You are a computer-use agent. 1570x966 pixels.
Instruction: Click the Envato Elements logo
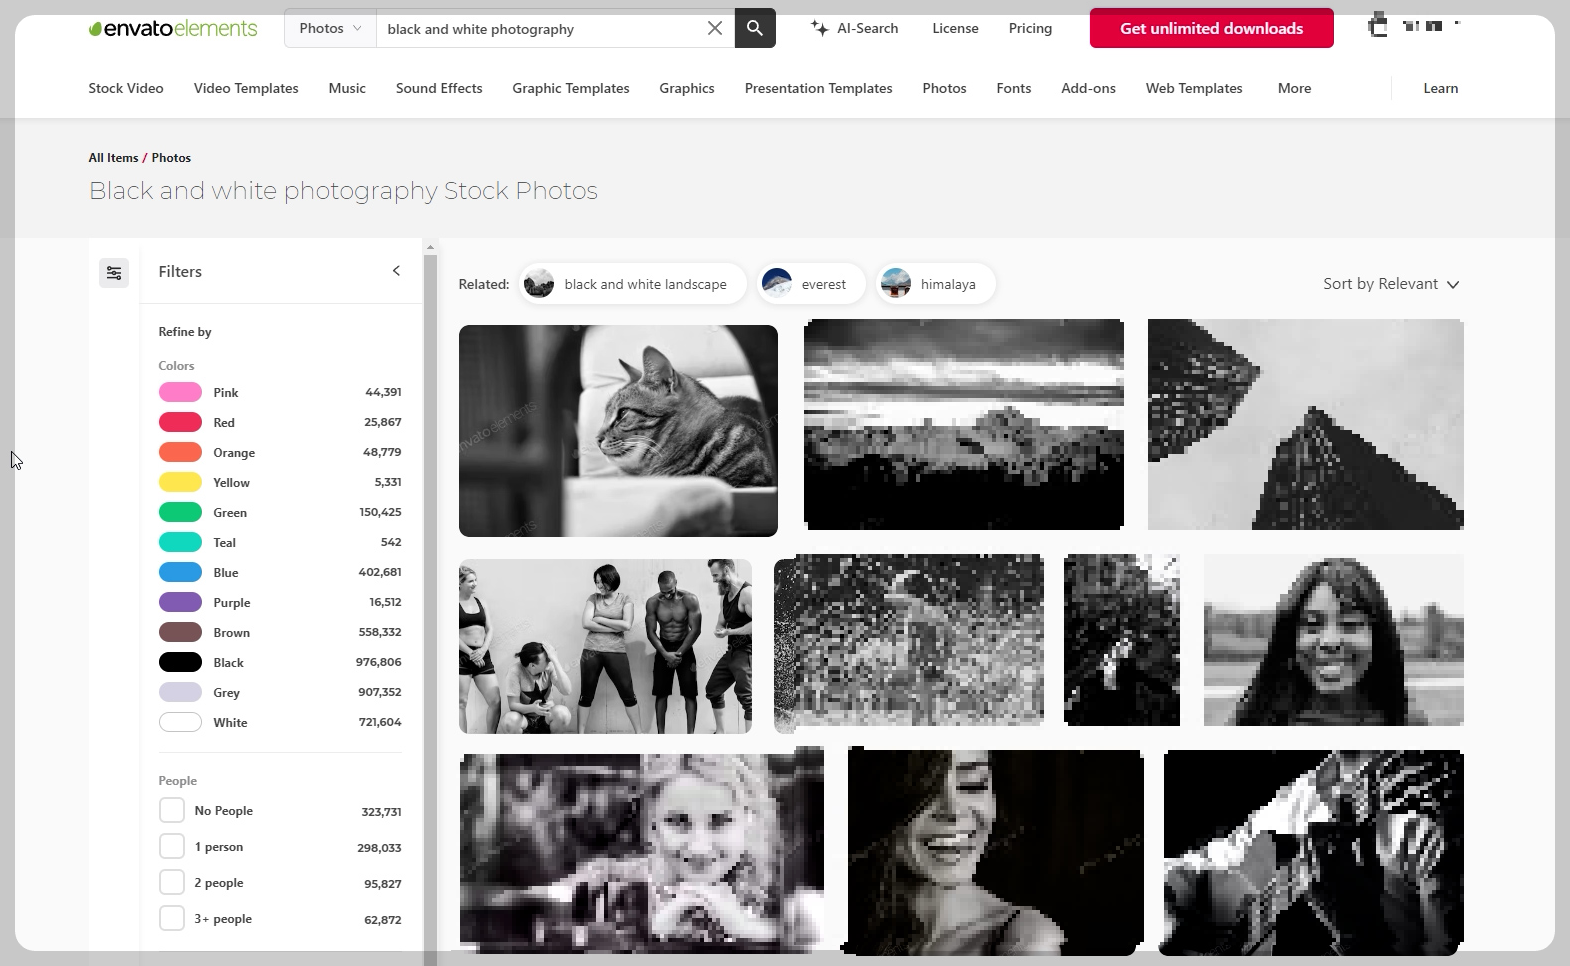(x=173, y=28)
